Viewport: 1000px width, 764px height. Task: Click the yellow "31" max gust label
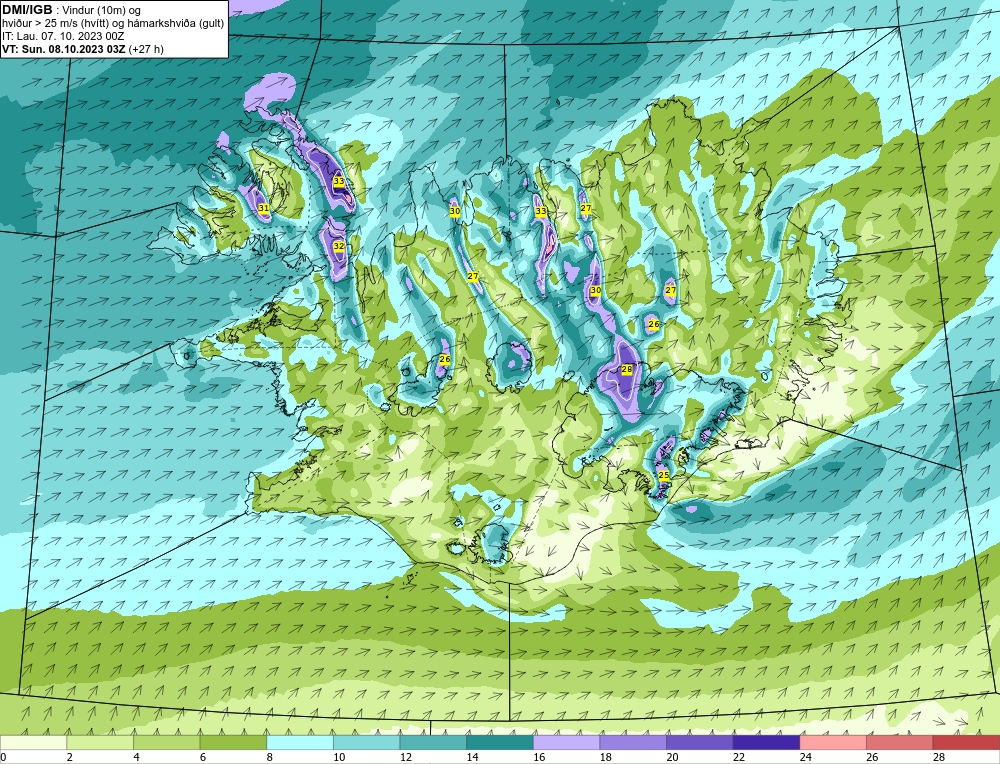point(263,208)
